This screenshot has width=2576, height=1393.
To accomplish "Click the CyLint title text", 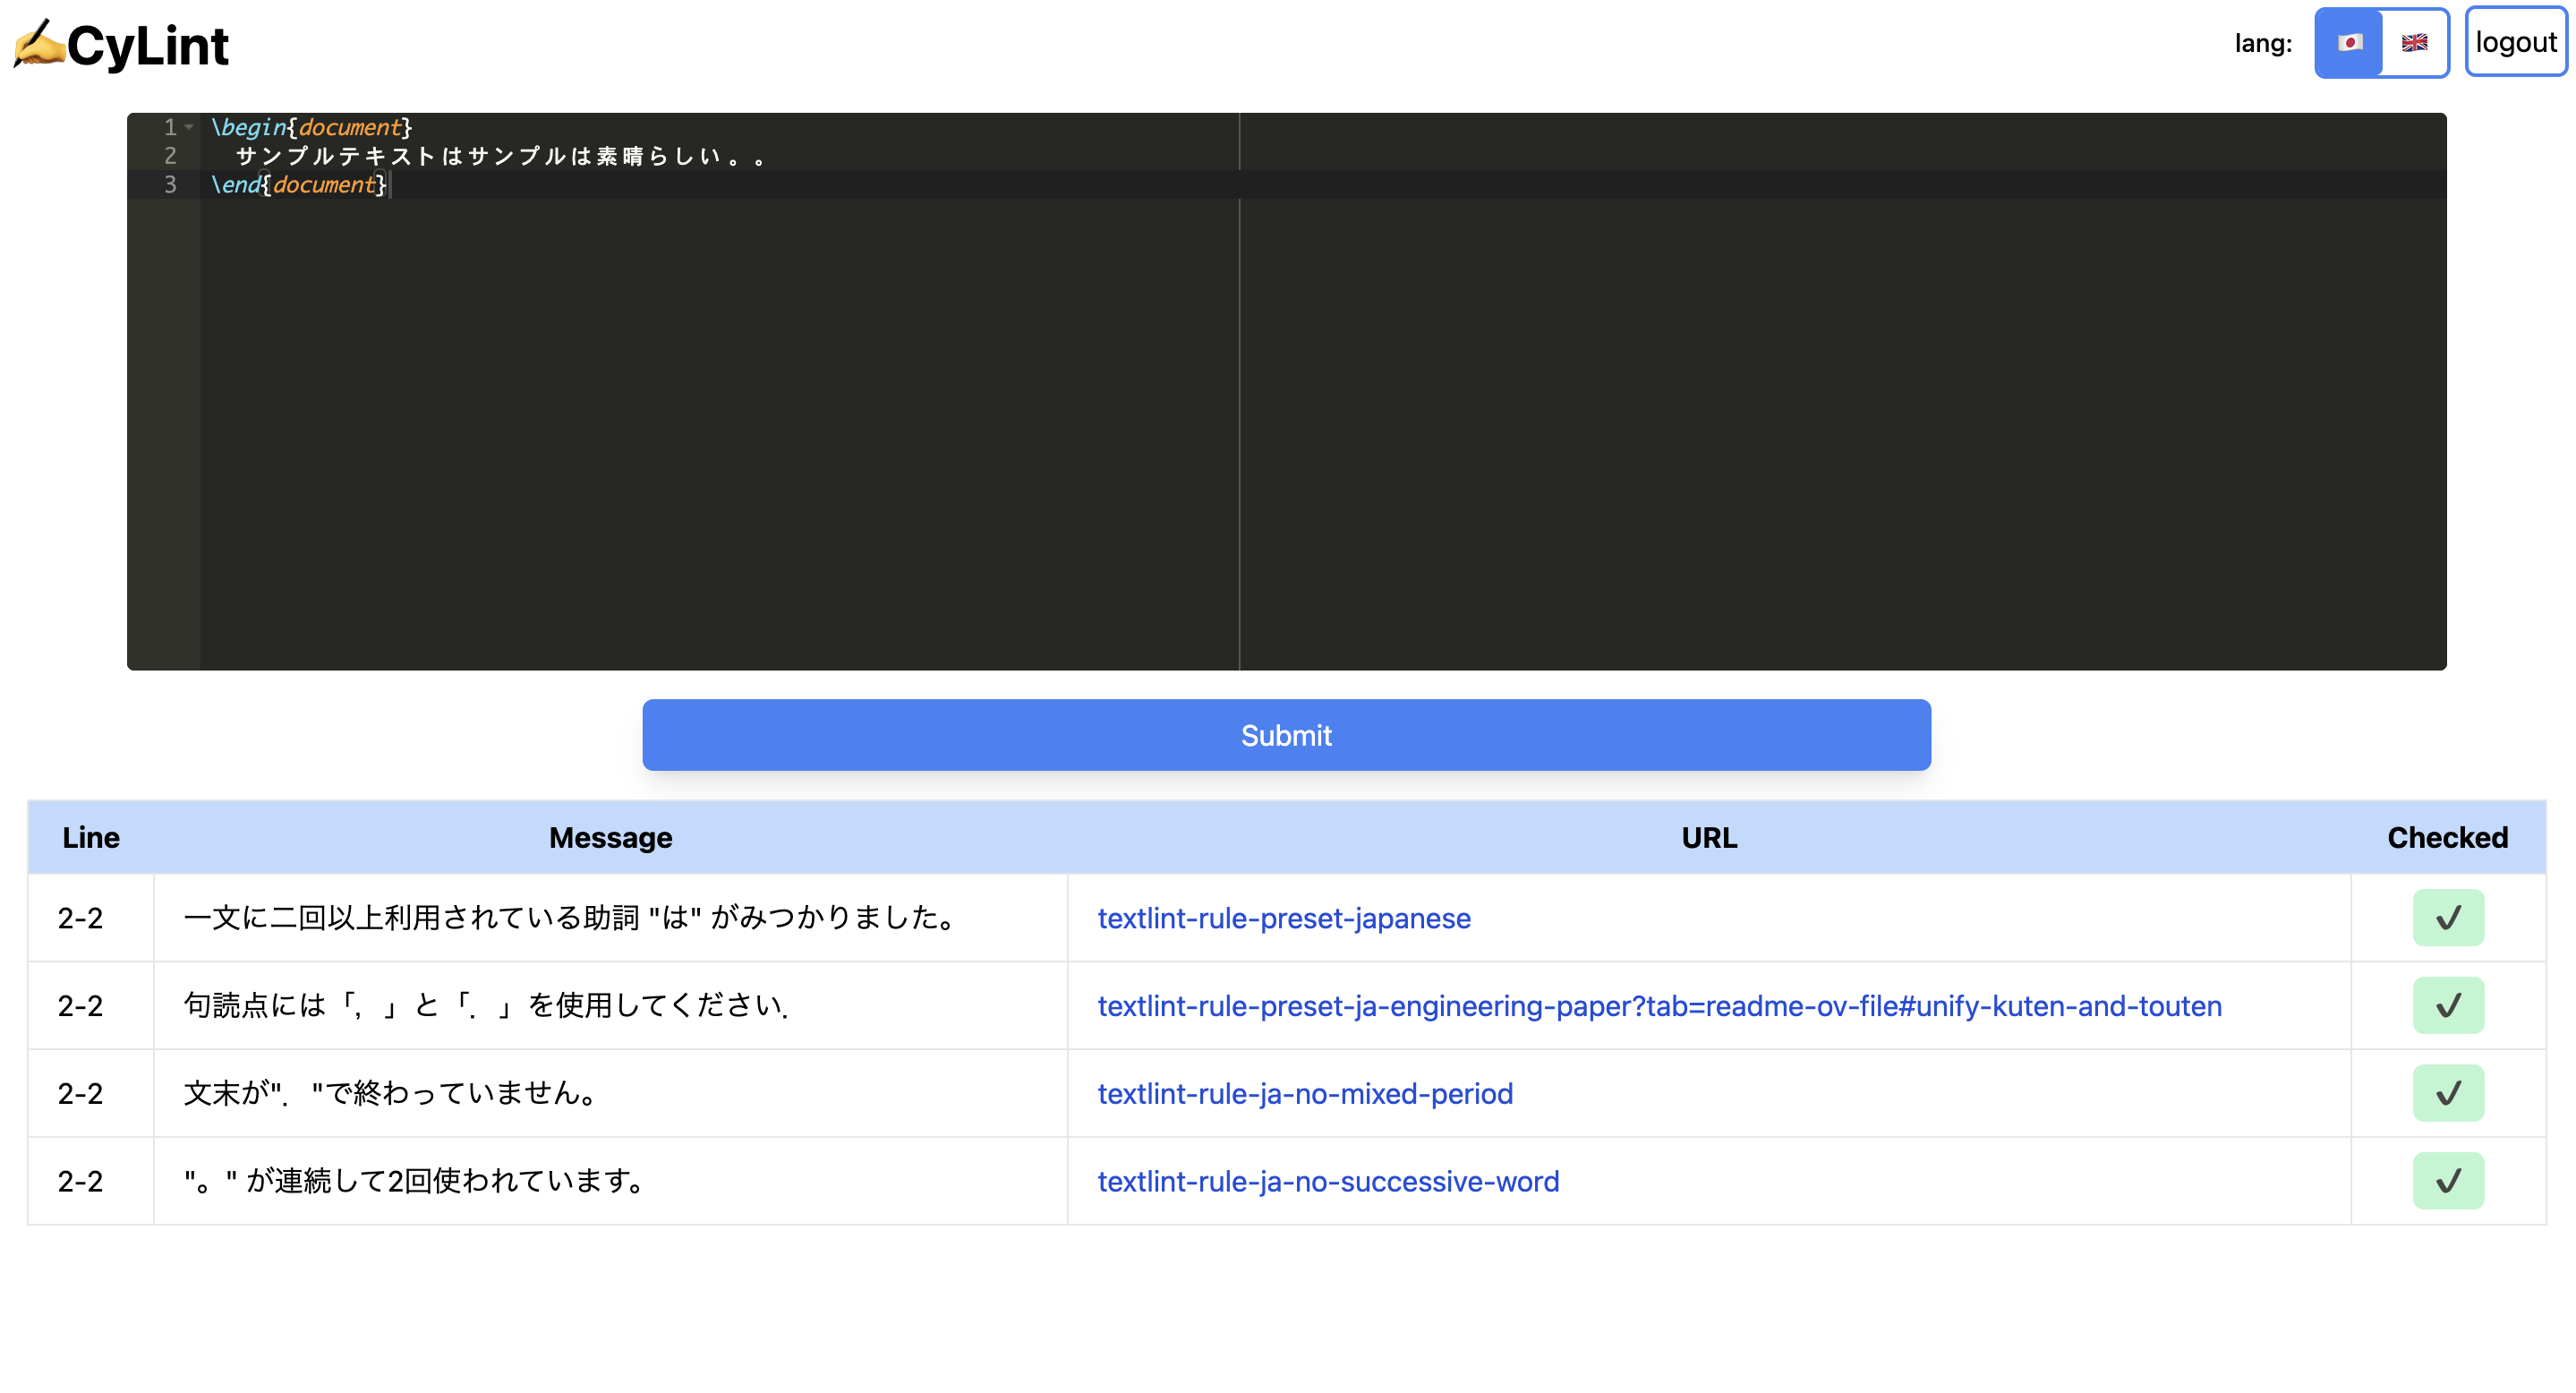I will [148, 46].
